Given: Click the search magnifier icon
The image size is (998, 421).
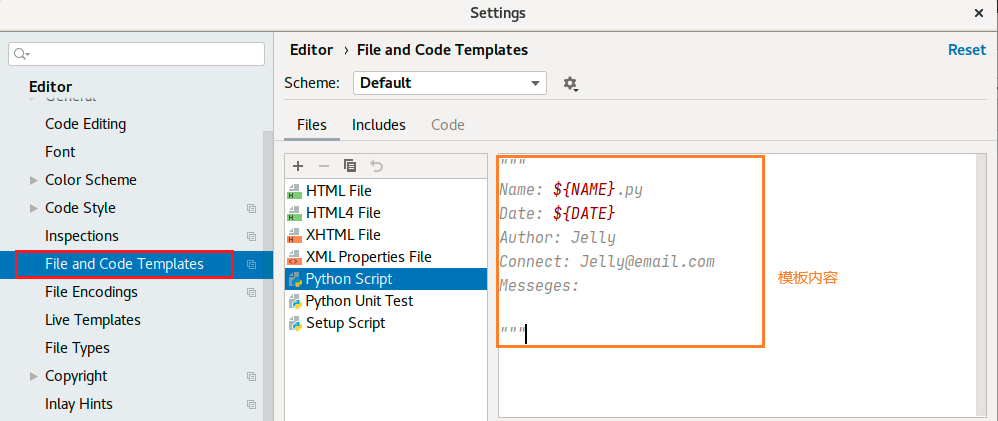Looking at the screenshot, I should (x=21, y=54).
